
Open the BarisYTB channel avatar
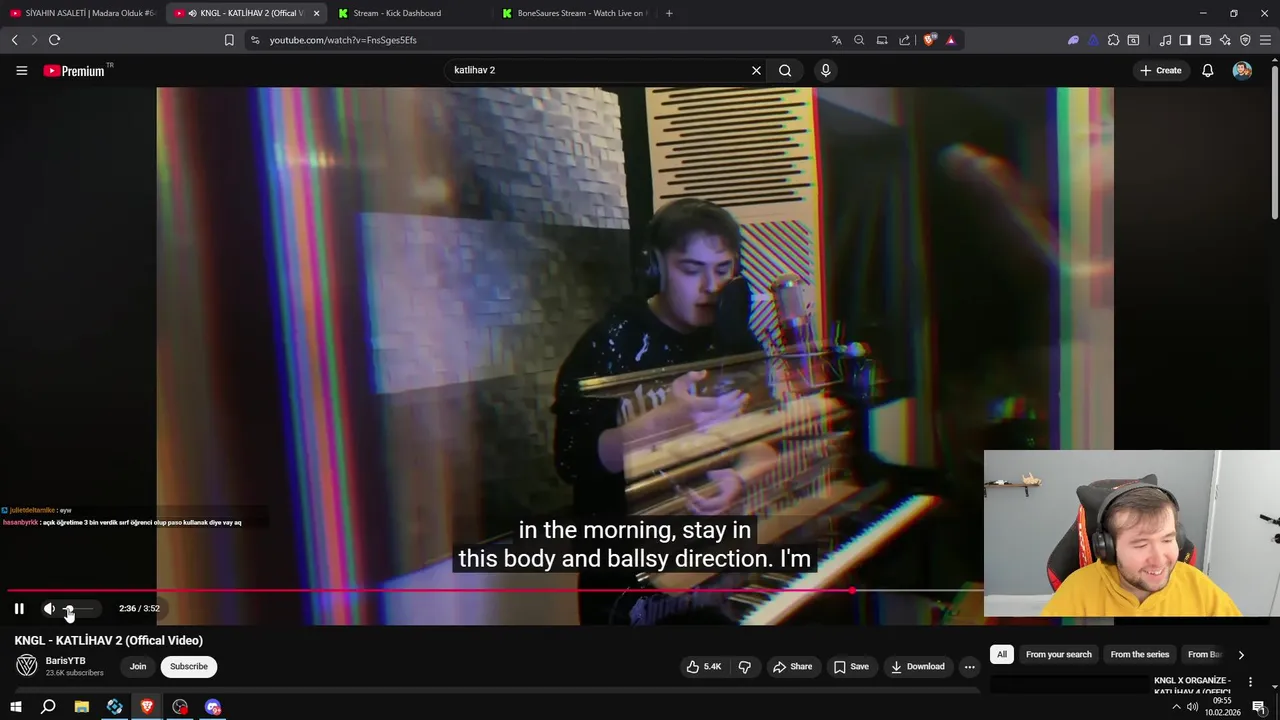point(27,666)
